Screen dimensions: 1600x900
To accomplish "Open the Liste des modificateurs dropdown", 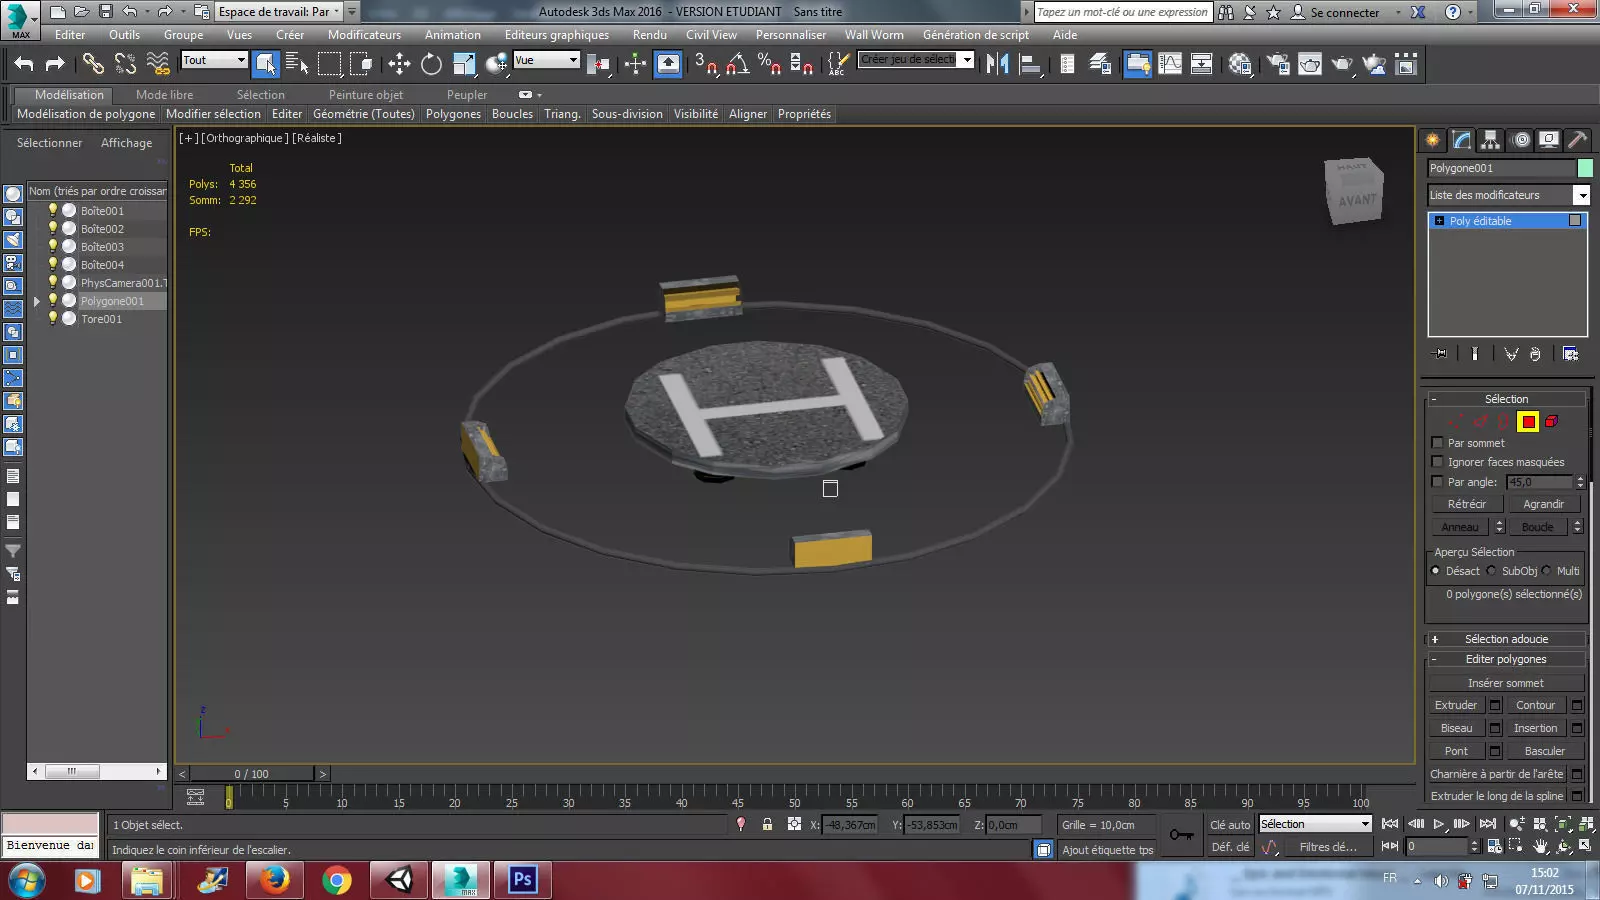I will click(1508, 195).
